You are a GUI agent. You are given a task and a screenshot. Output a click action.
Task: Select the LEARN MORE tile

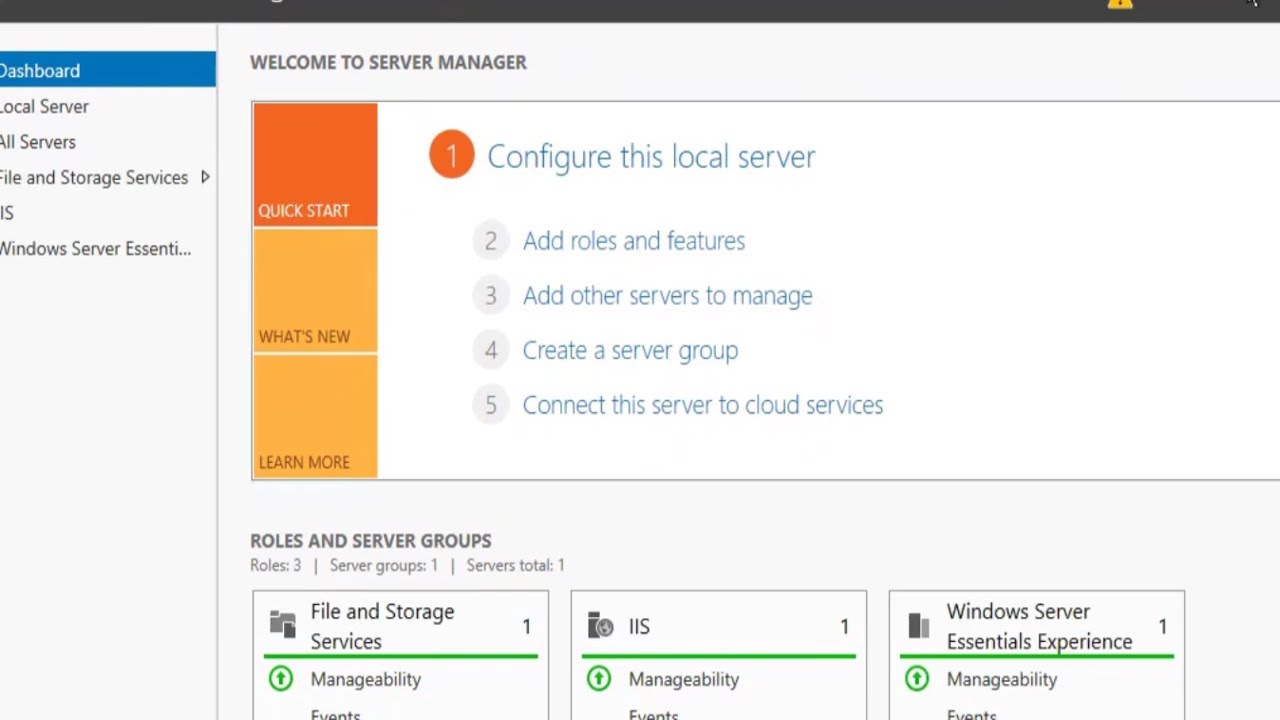pyautogui.click(x=315, y=416)
